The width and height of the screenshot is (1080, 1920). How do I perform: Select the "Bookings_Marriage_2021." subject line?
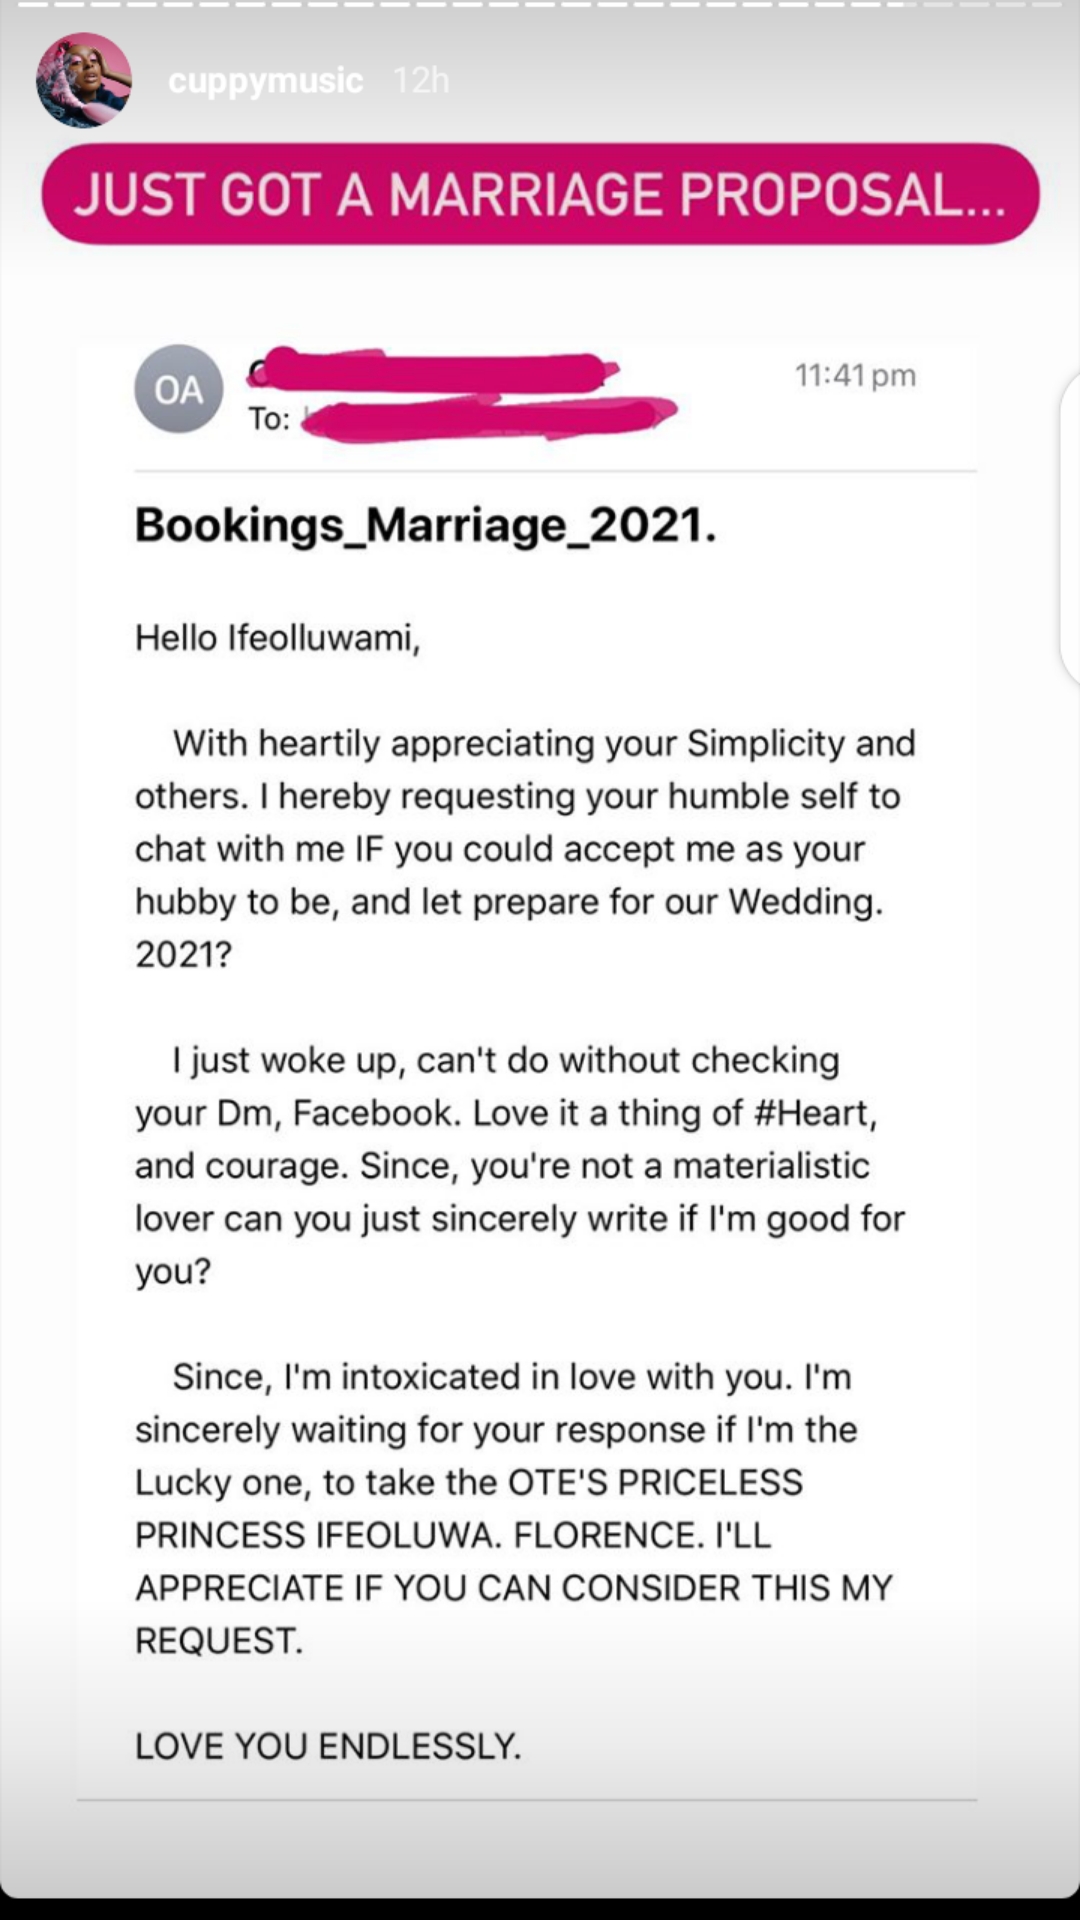coord(426,525)
